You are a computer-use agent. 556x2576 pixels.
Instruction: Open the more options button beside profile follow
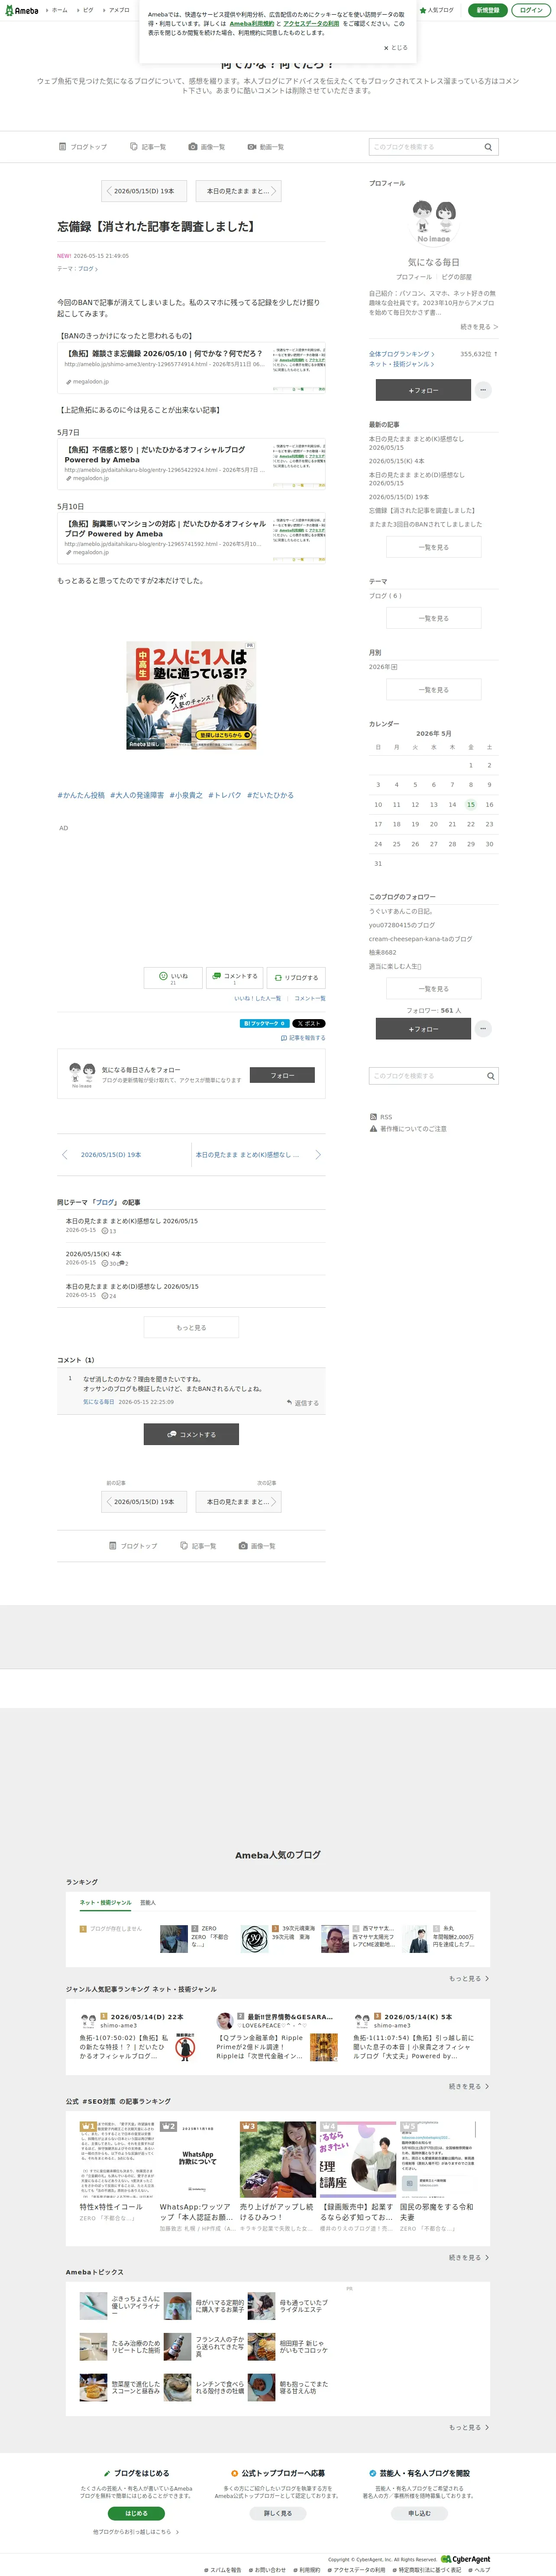[x=483, y=390]
